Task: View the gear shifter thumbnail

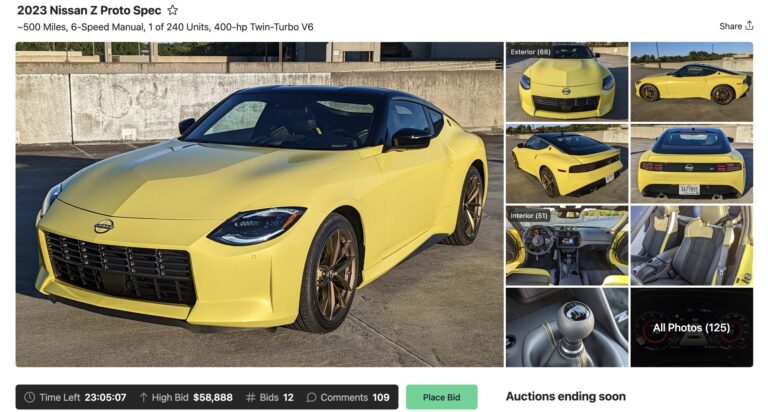Action: tap(567, 327)
